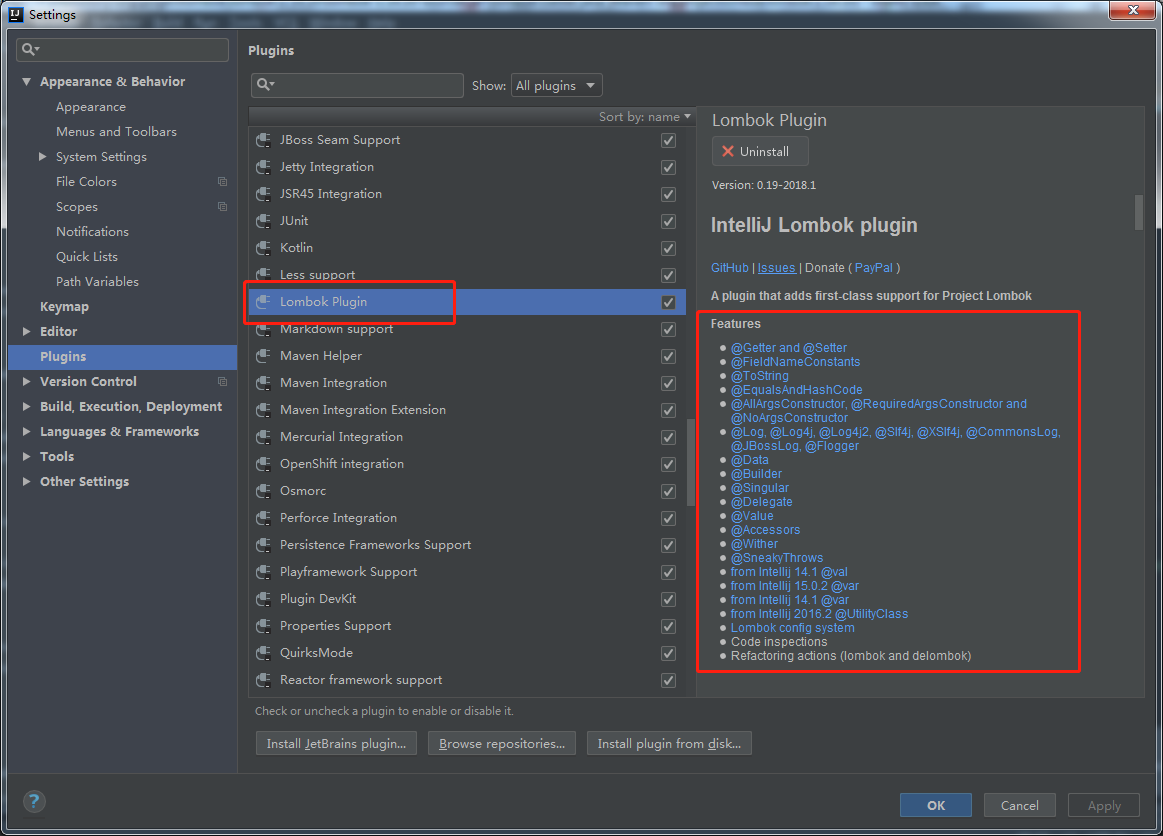Open the @Getter and @Setter feature link

(x=788, y=347)
